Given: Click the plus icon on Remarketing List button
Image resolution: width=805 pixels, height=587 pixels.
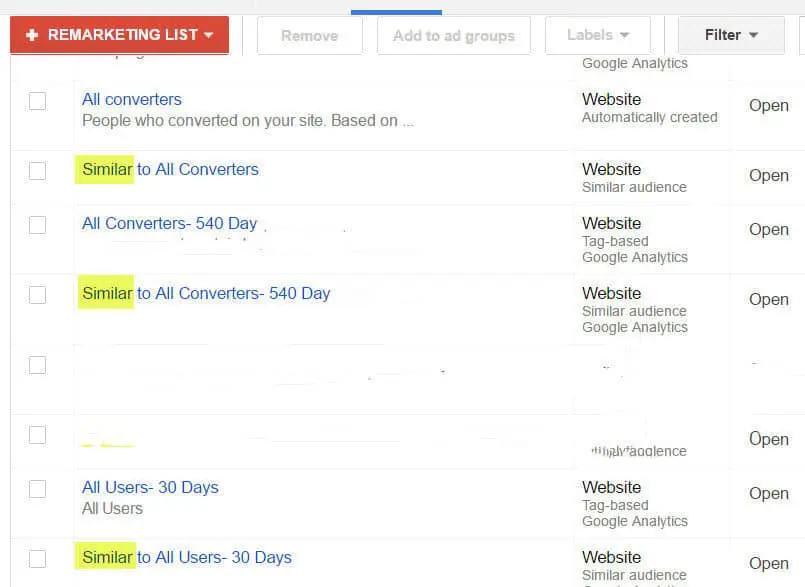Looking at the screenshot, I should pos(32,35).
